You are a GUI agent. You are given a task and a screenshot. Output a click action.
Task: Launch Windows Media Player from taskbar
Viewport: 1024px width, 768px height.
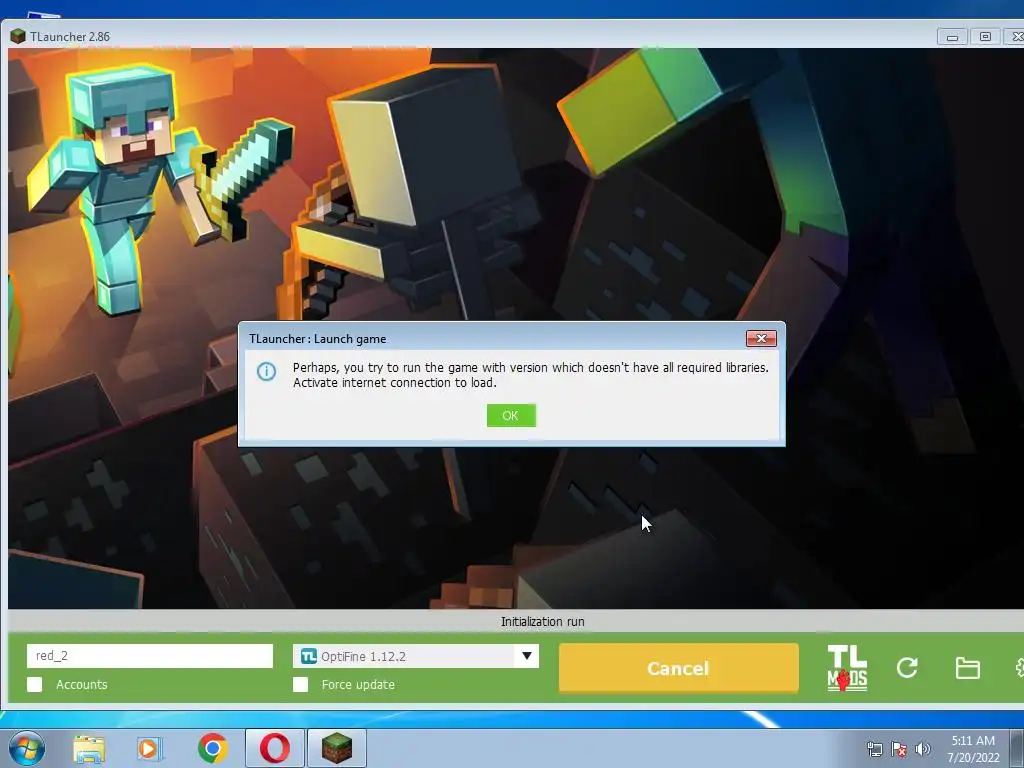click(x=150, y=748)
